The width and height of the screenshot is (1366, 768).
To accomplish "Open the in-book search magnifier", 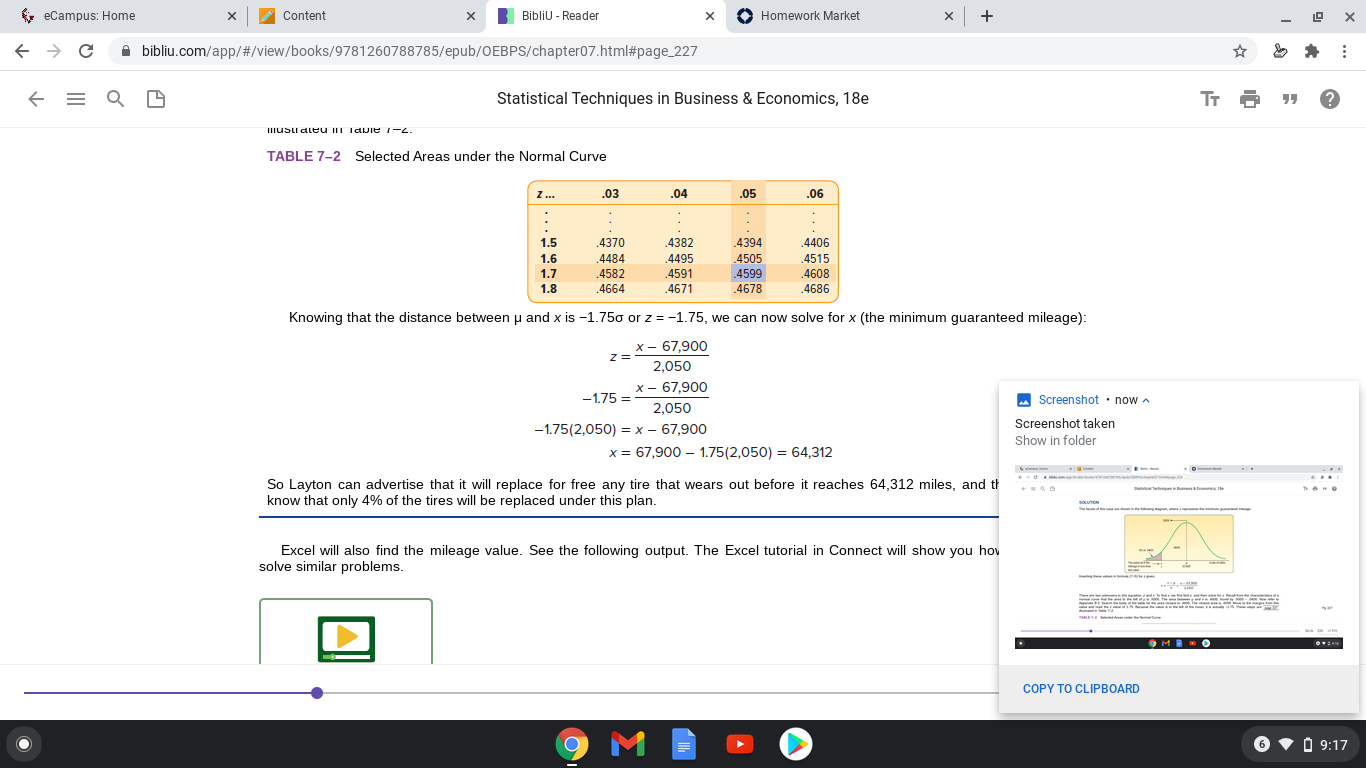I will coord(116,99).
